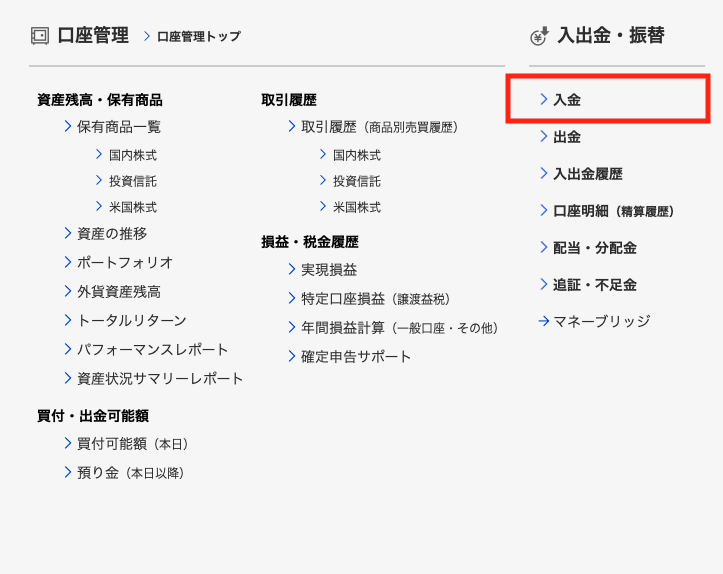
Task: Open 資産の推移 link
Action: [112, 233]
